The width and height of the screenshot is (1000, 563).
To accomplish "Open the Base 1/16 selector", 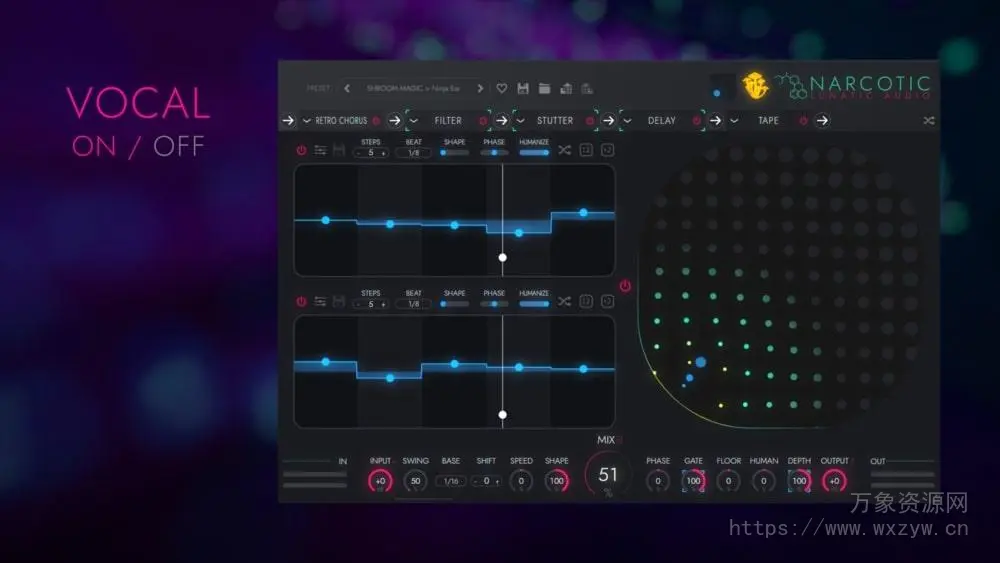I will pos(451,481).
